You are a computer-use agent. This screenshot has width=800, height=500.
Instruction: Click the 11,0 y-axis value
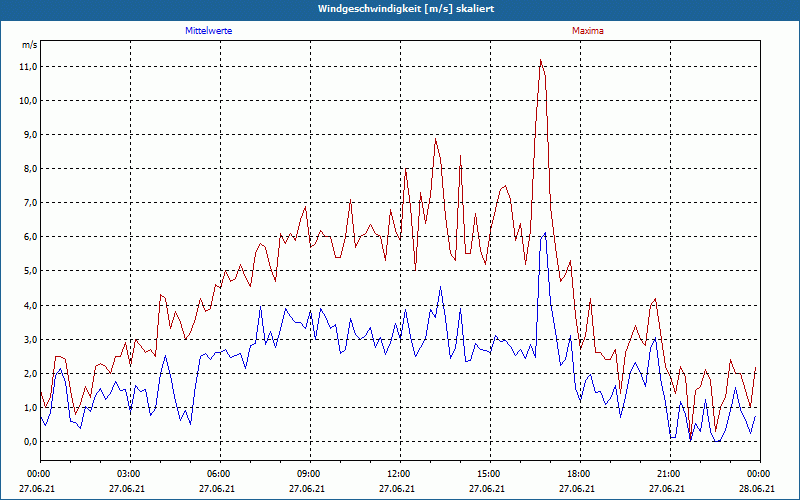point(28,67)
